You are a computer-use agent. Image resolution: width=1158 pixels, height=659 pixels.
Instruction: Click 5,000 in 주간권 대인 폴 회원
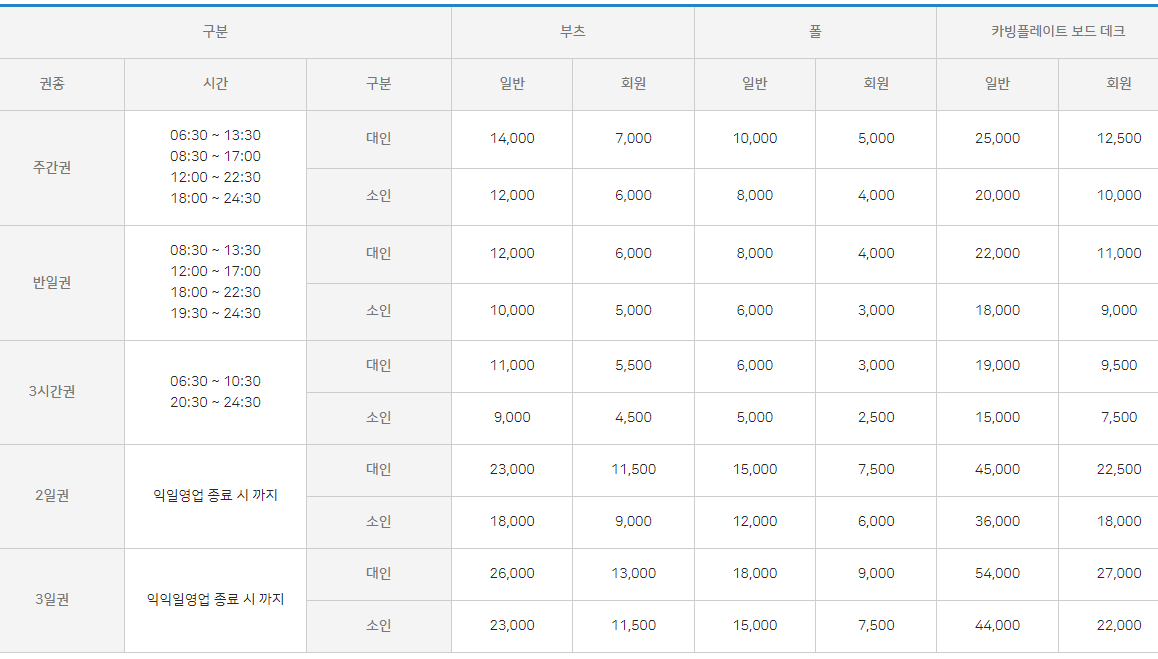876,139
